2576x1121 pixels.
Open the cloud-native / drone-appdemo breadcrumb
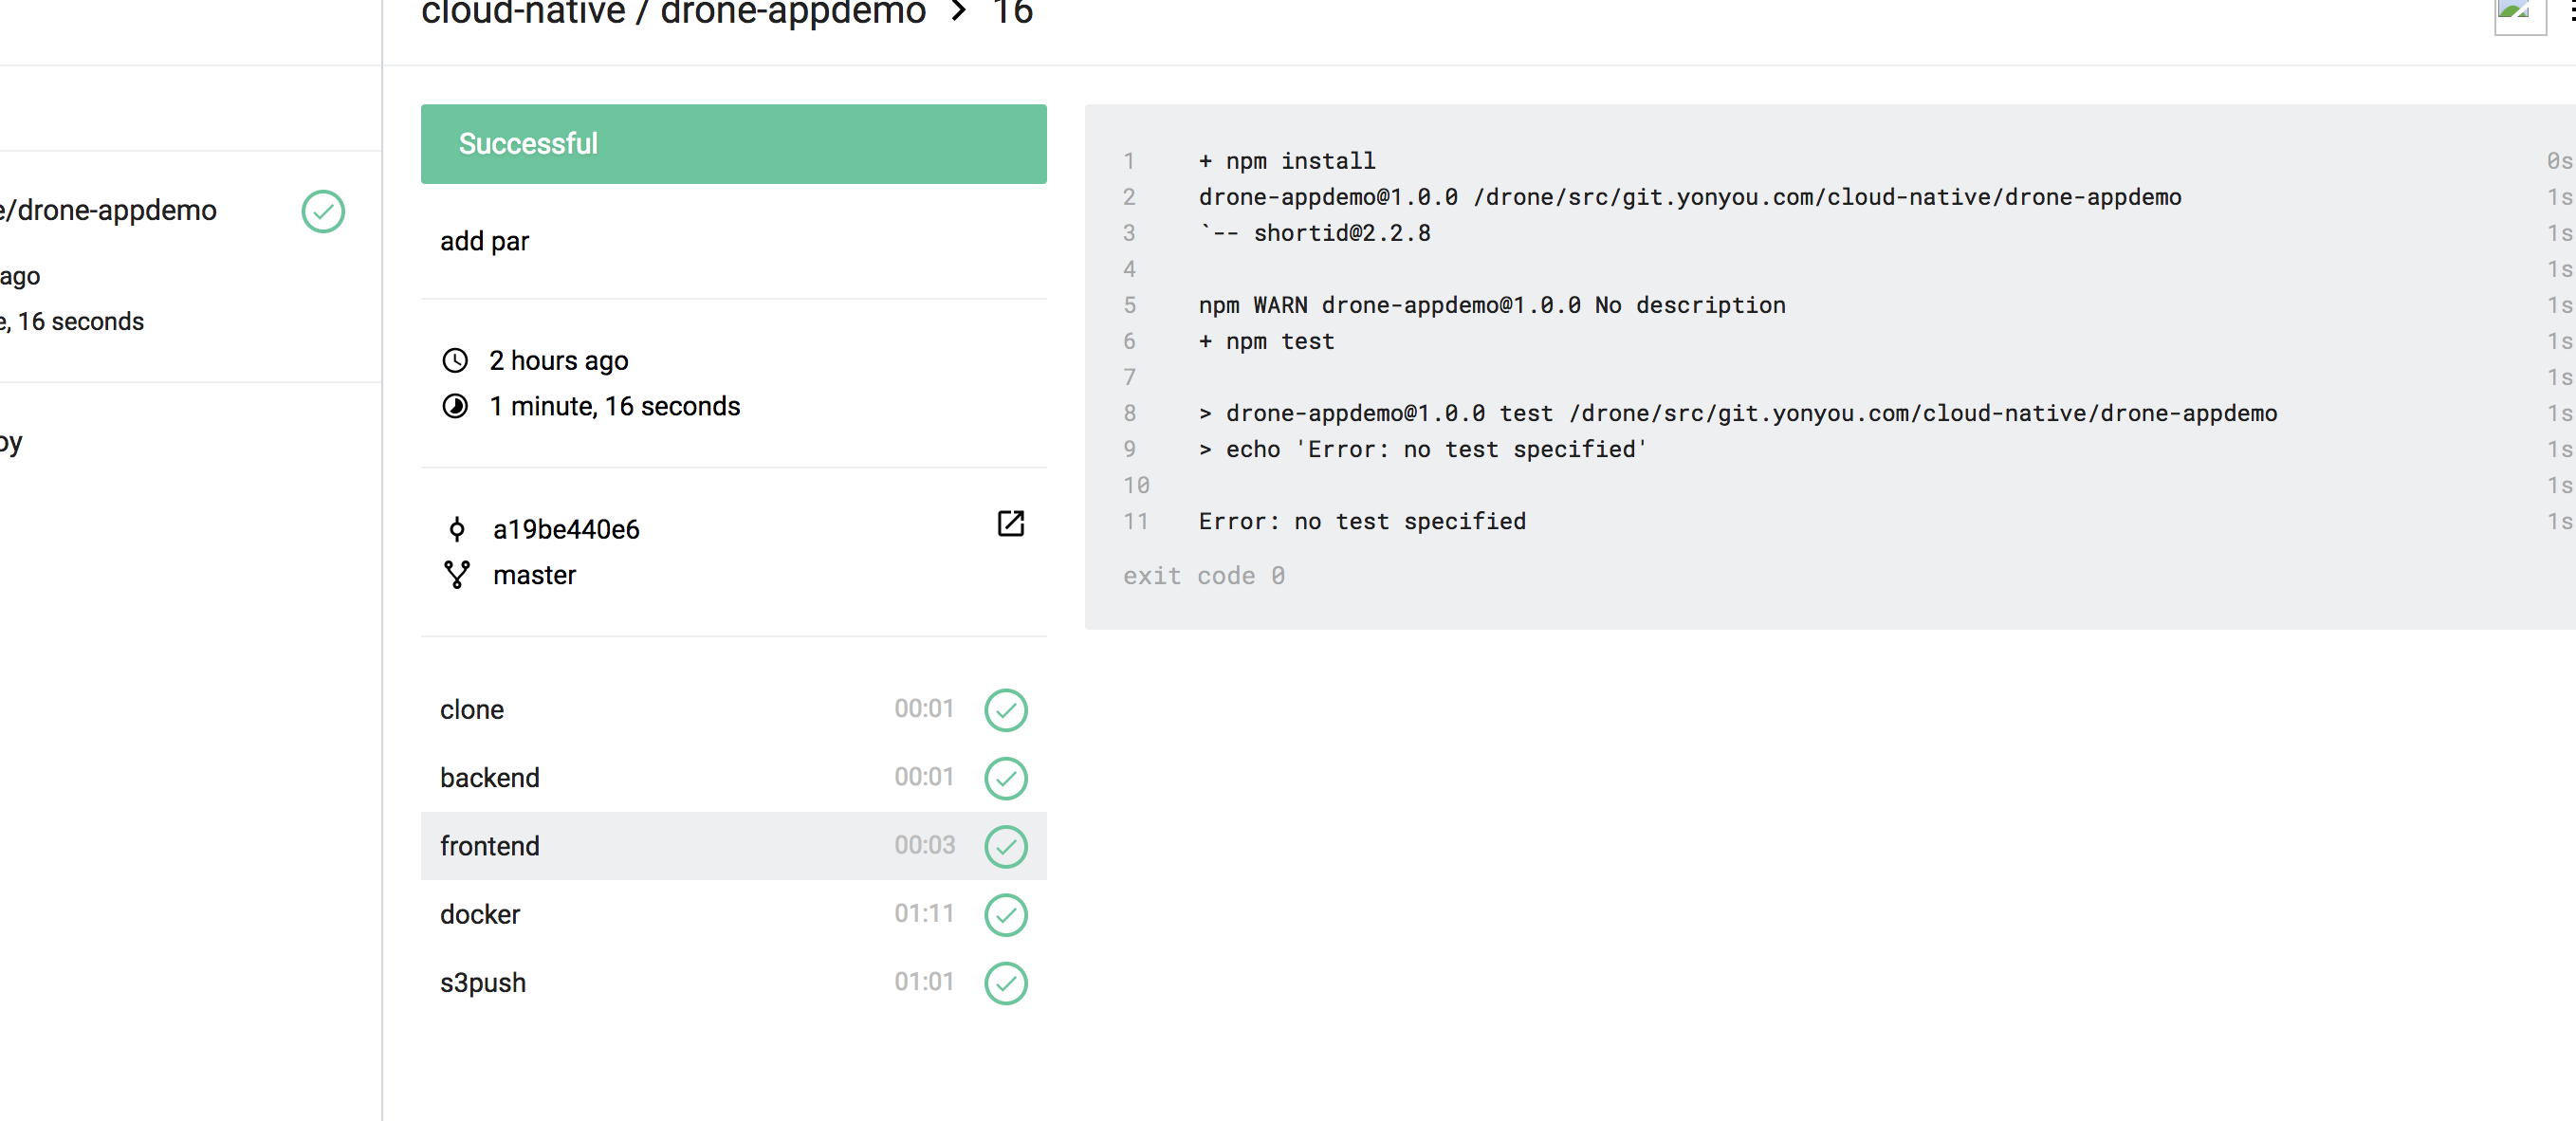coord(673,14)
